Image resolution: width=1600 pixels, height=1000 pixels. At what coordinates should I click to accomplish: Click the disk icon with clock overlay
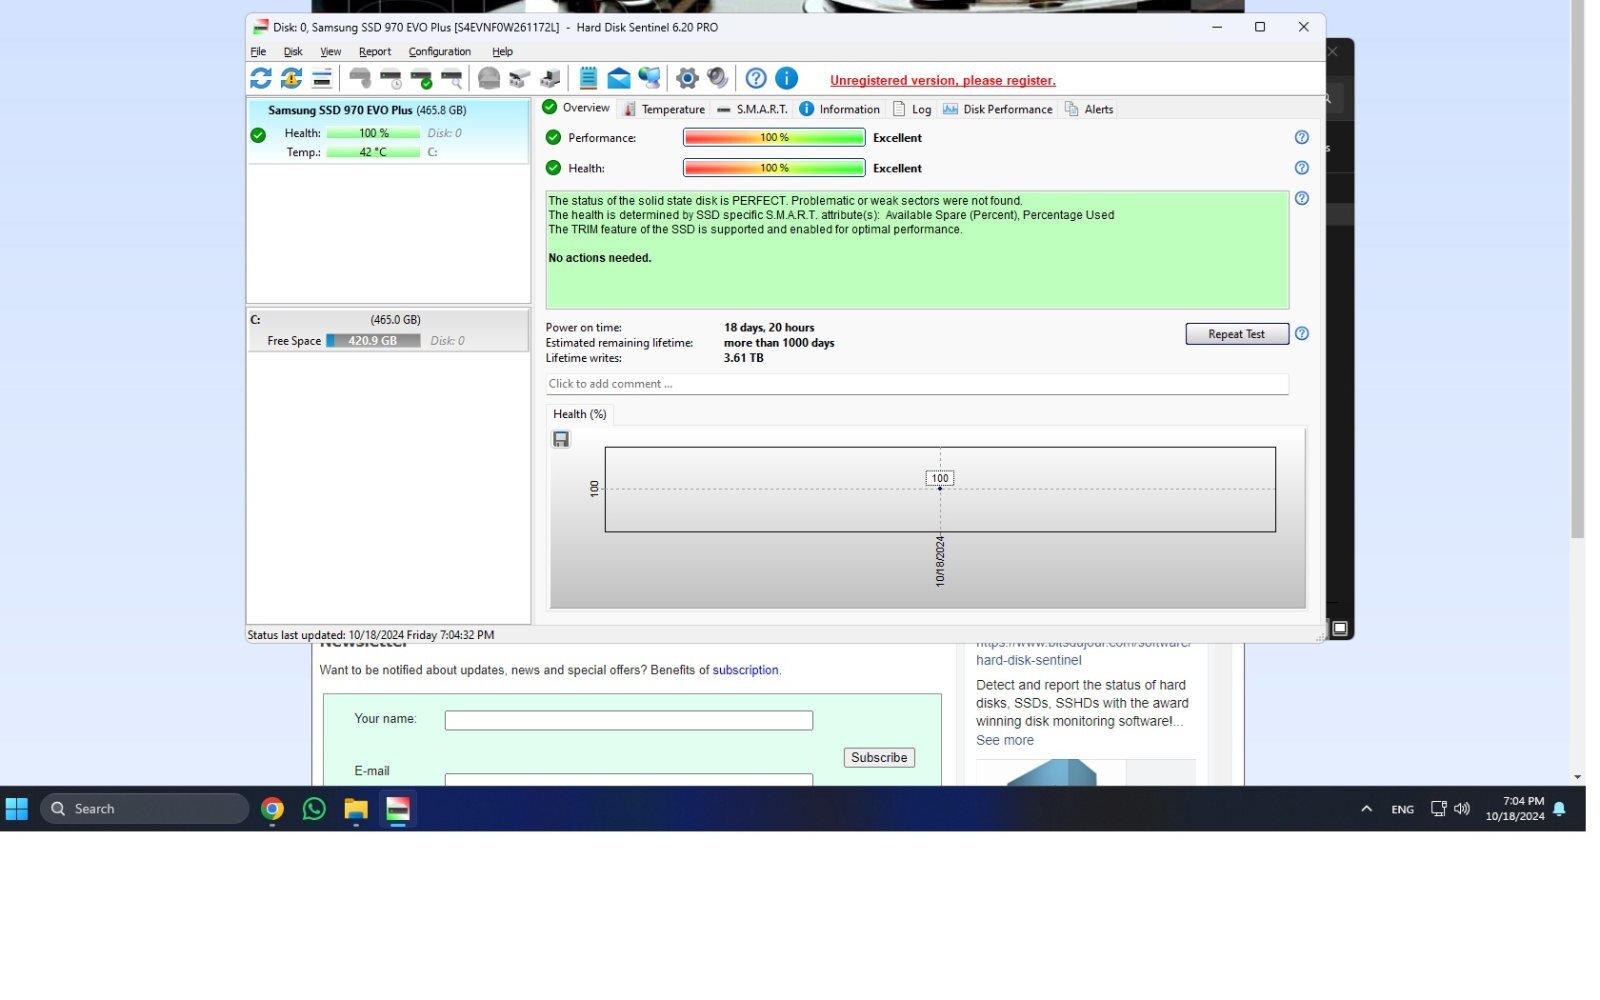pyautogui.click(x=391, y=78)
